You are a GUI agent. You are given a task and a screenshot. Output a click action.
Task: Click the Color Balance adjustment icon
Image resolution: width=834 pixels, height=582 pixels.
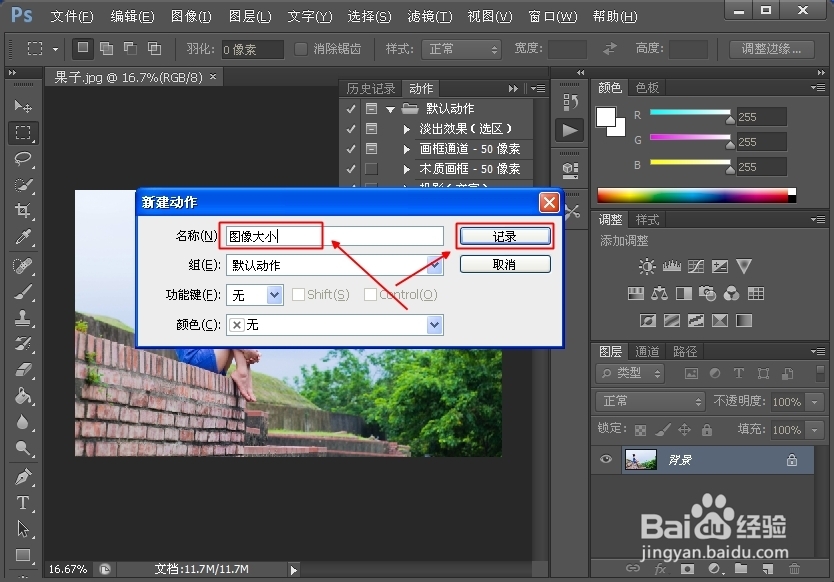click(660, 293)
